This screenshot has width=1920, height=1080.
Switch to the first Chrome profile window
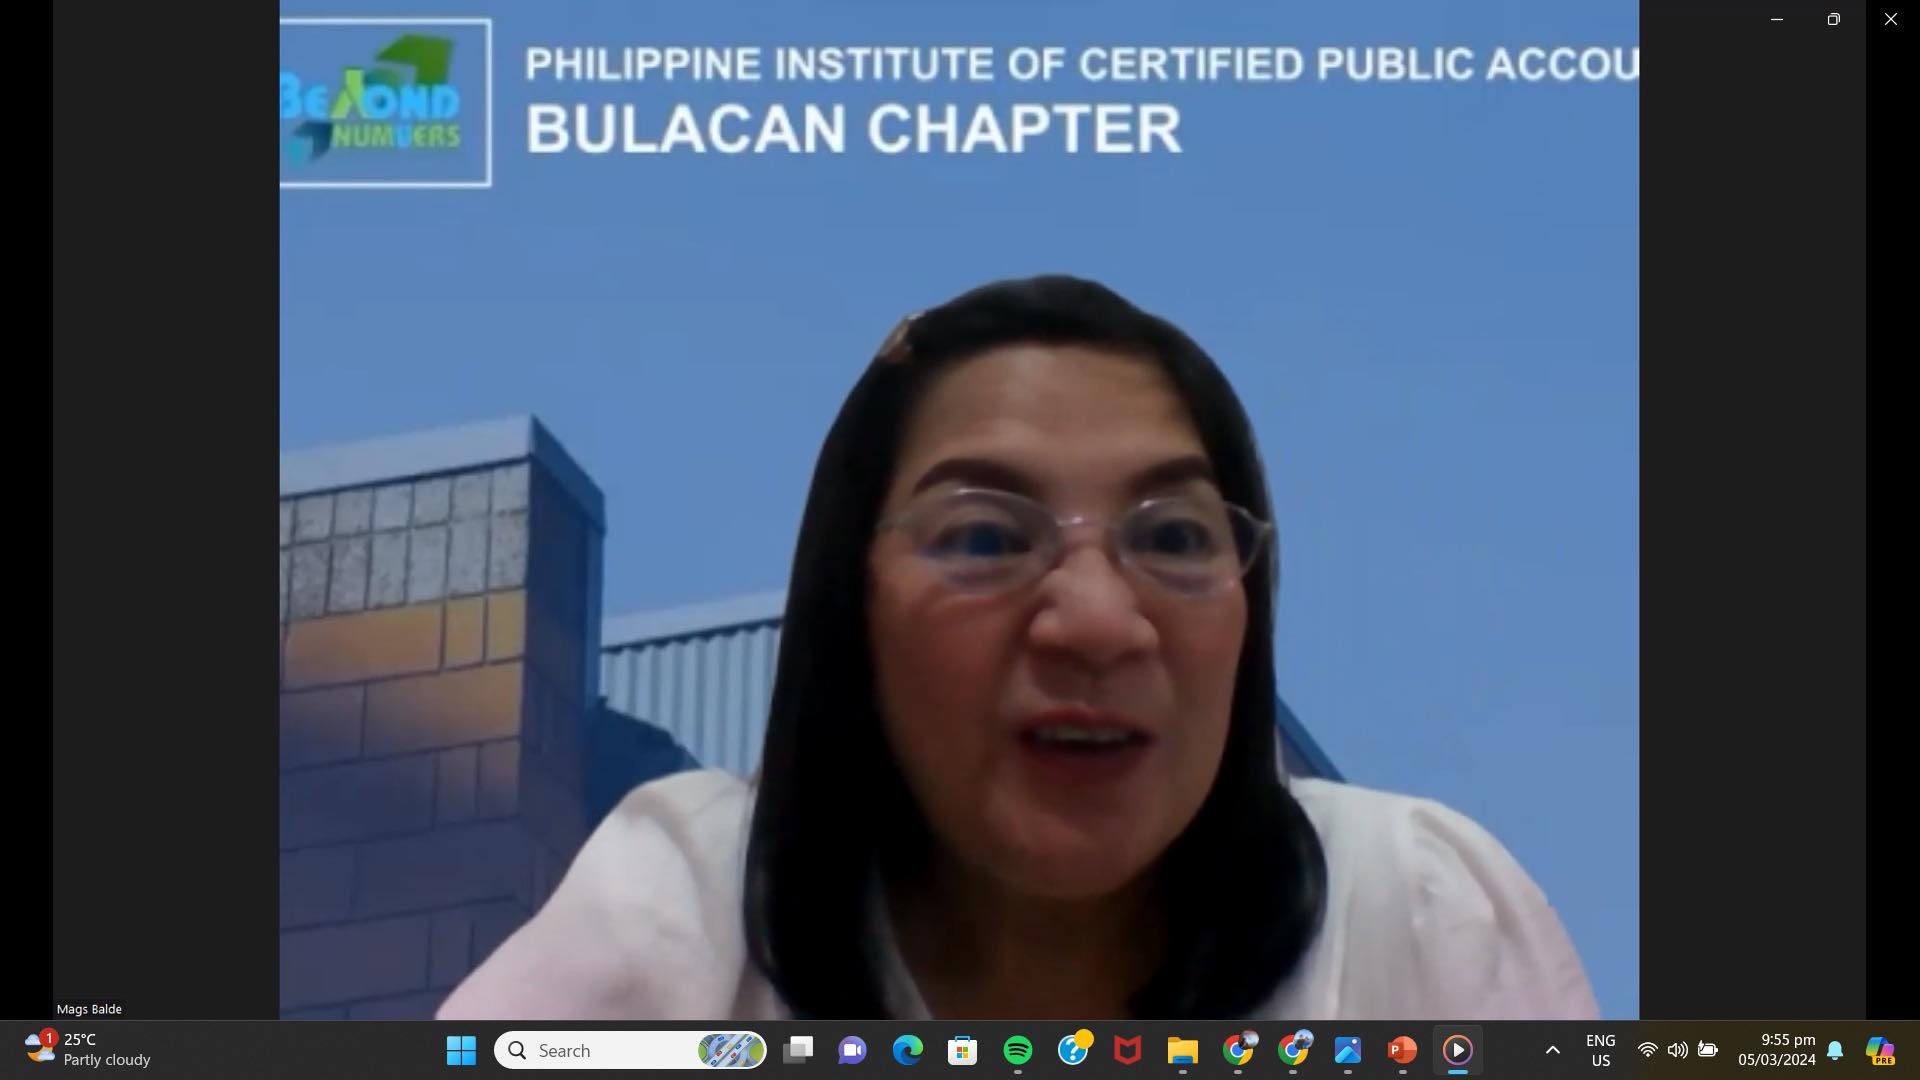[x=1238, y=1050]
